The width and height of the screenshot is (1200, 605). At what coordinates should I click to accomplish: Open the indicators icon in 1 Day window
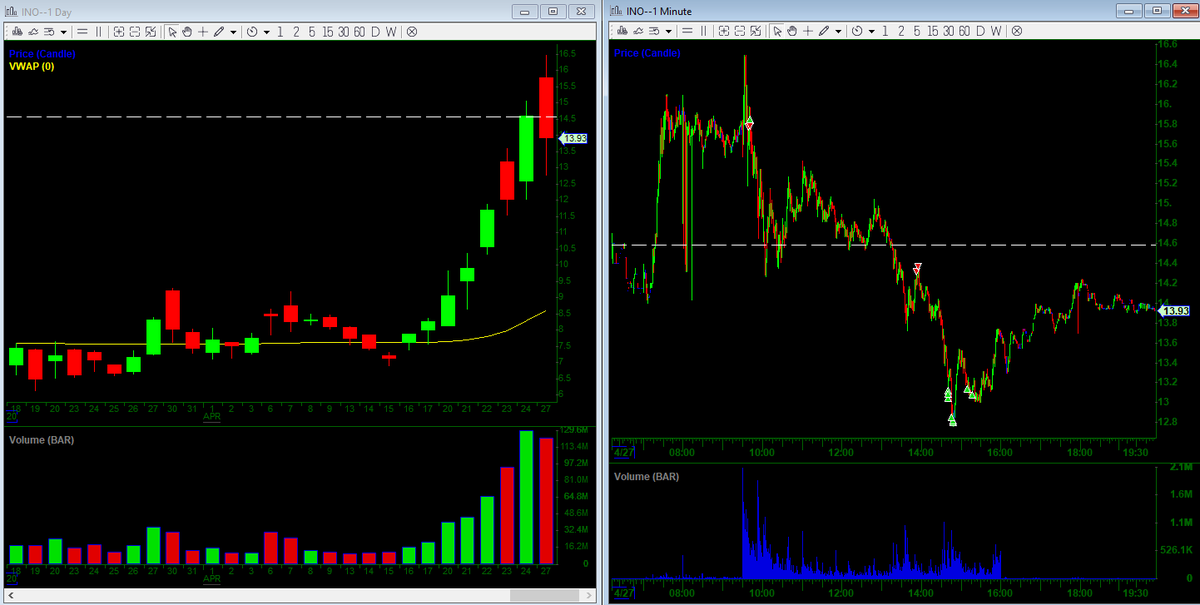tap(33, 31)
